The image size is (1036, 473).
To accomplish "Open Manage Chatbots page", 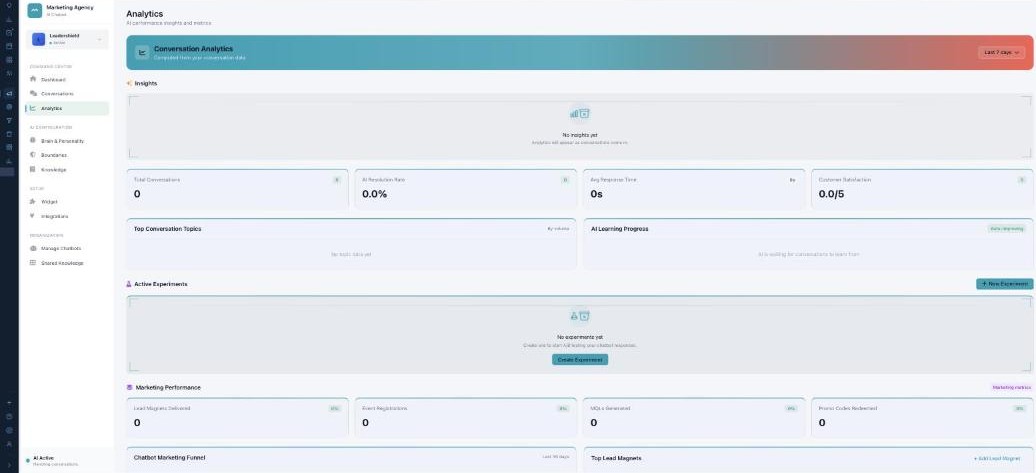I will click(x=67, y=248).
